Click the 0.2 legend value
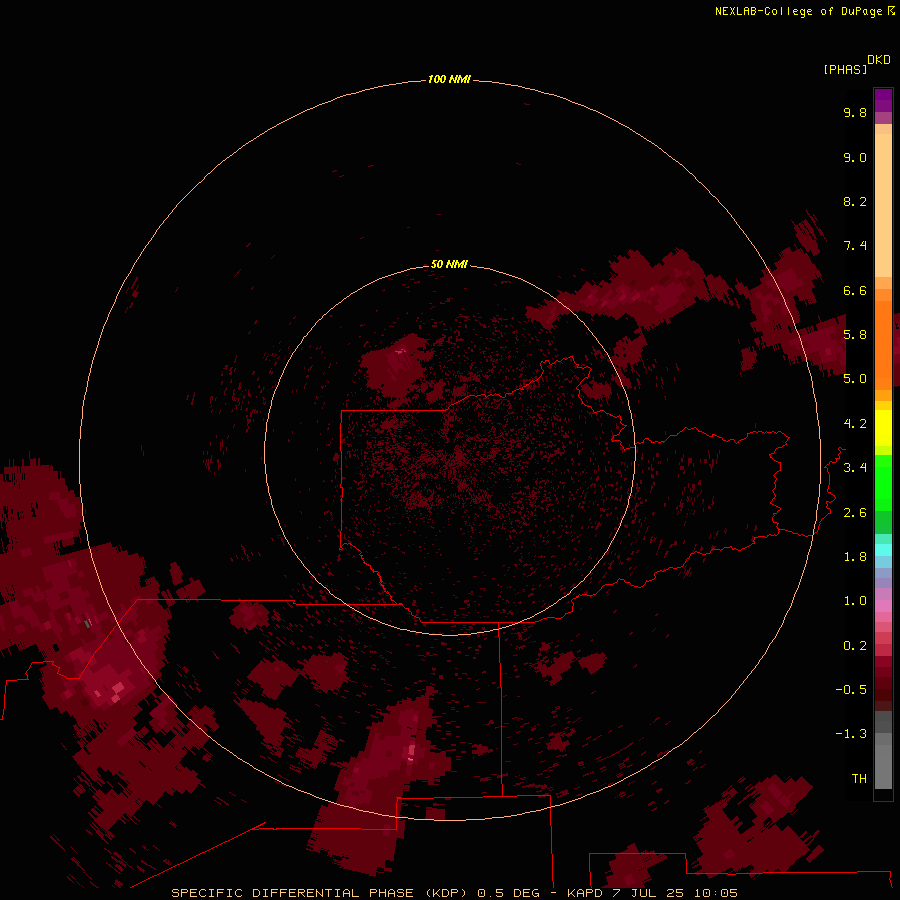 click(855, 646)
